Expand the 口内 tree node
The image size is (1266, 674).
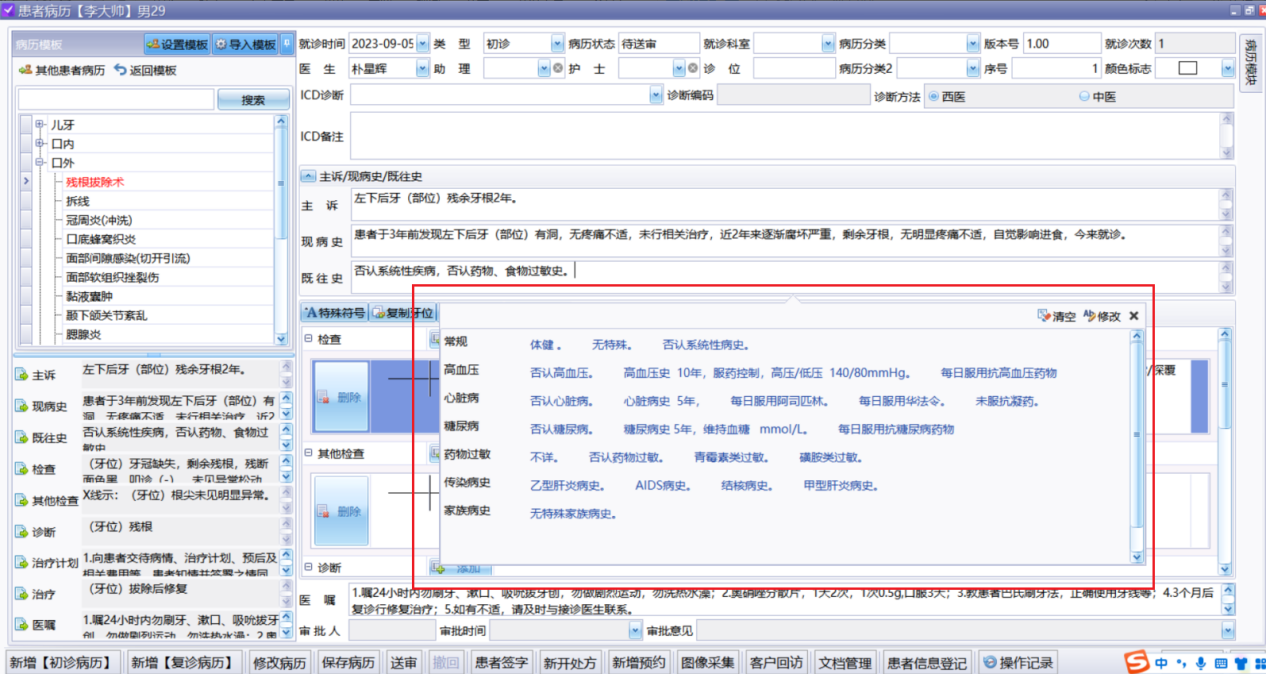[40, 144]
